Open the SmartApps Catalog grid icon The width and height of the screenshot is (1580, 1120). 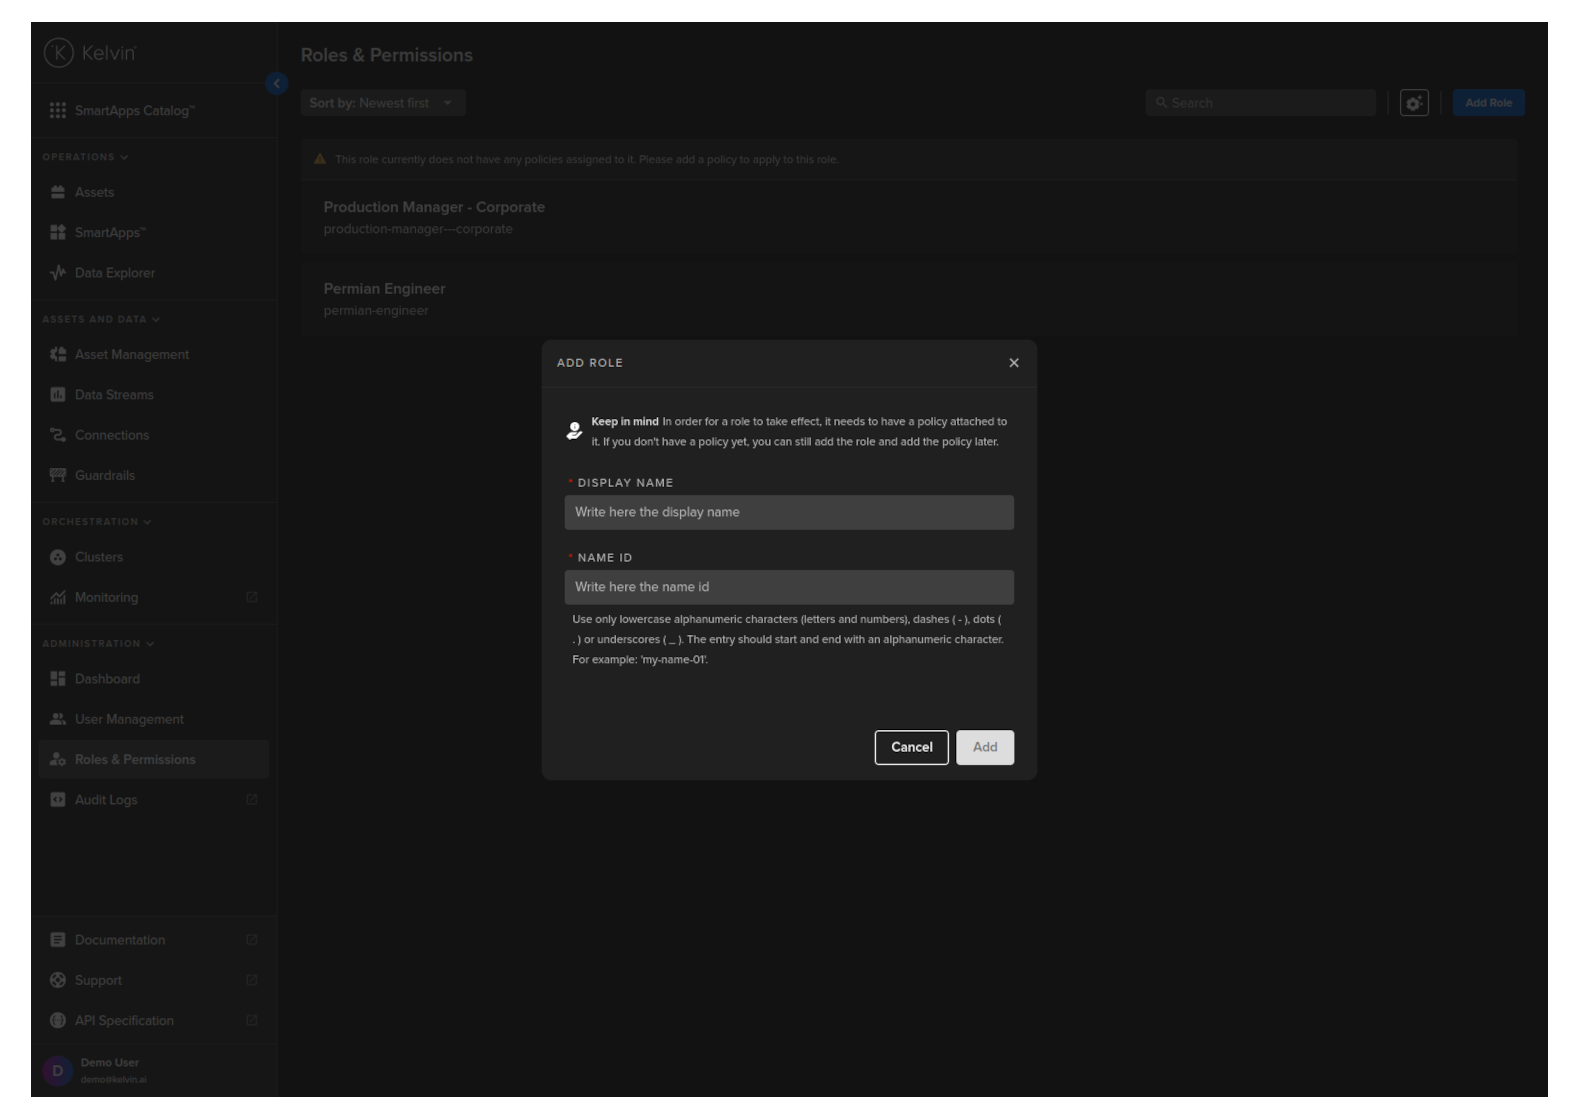[58, 111]
